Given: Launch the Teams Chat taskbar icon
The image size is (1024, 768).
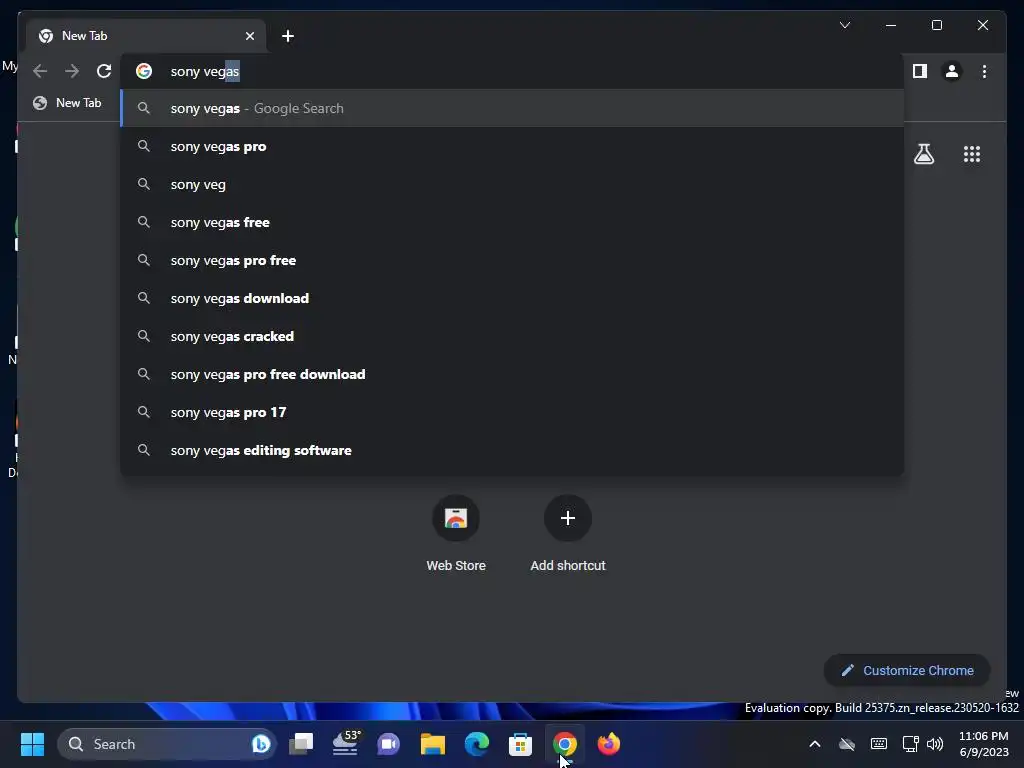Looking at the screenshot, I should coord(389,744).
